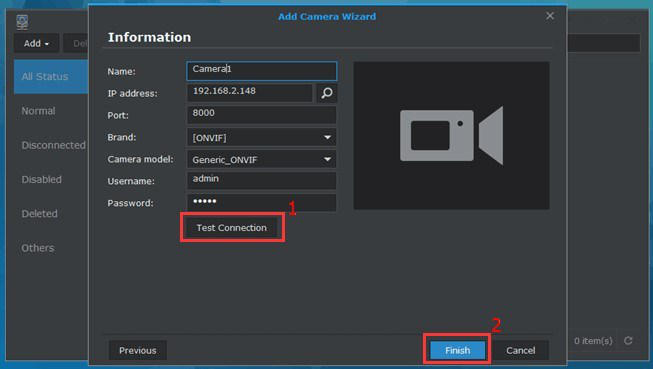The height and width of the screenshot is (369, 653).
Task: Click the Name field containing Camera1
Action: (262, 71)
